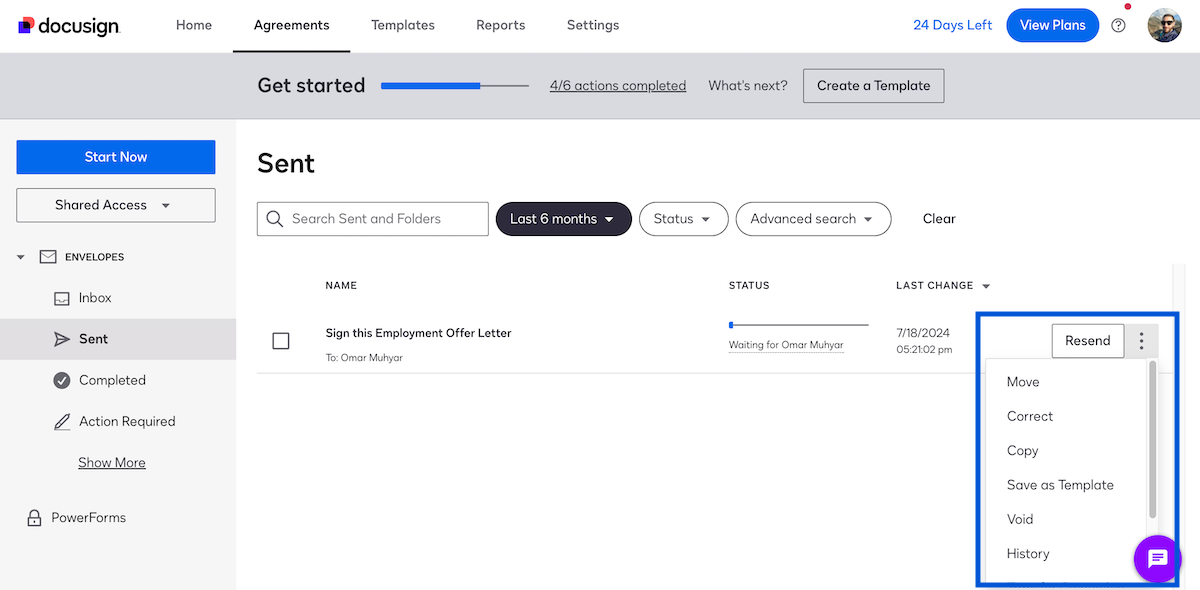Click the Create a Template button

point(872,86)
